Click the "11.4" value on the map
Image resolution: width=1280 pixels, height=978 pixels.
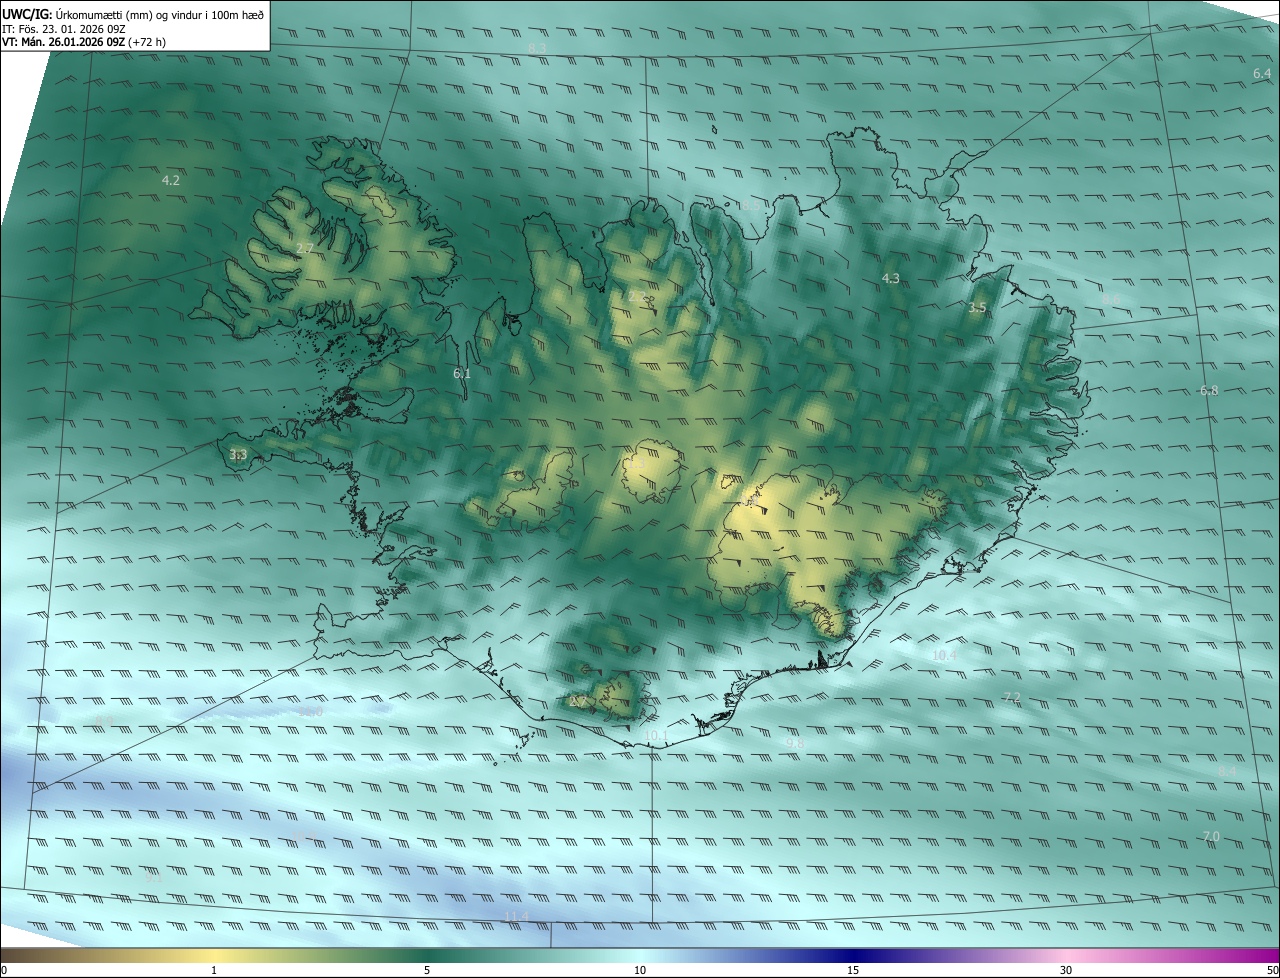(x=515, y=917)
